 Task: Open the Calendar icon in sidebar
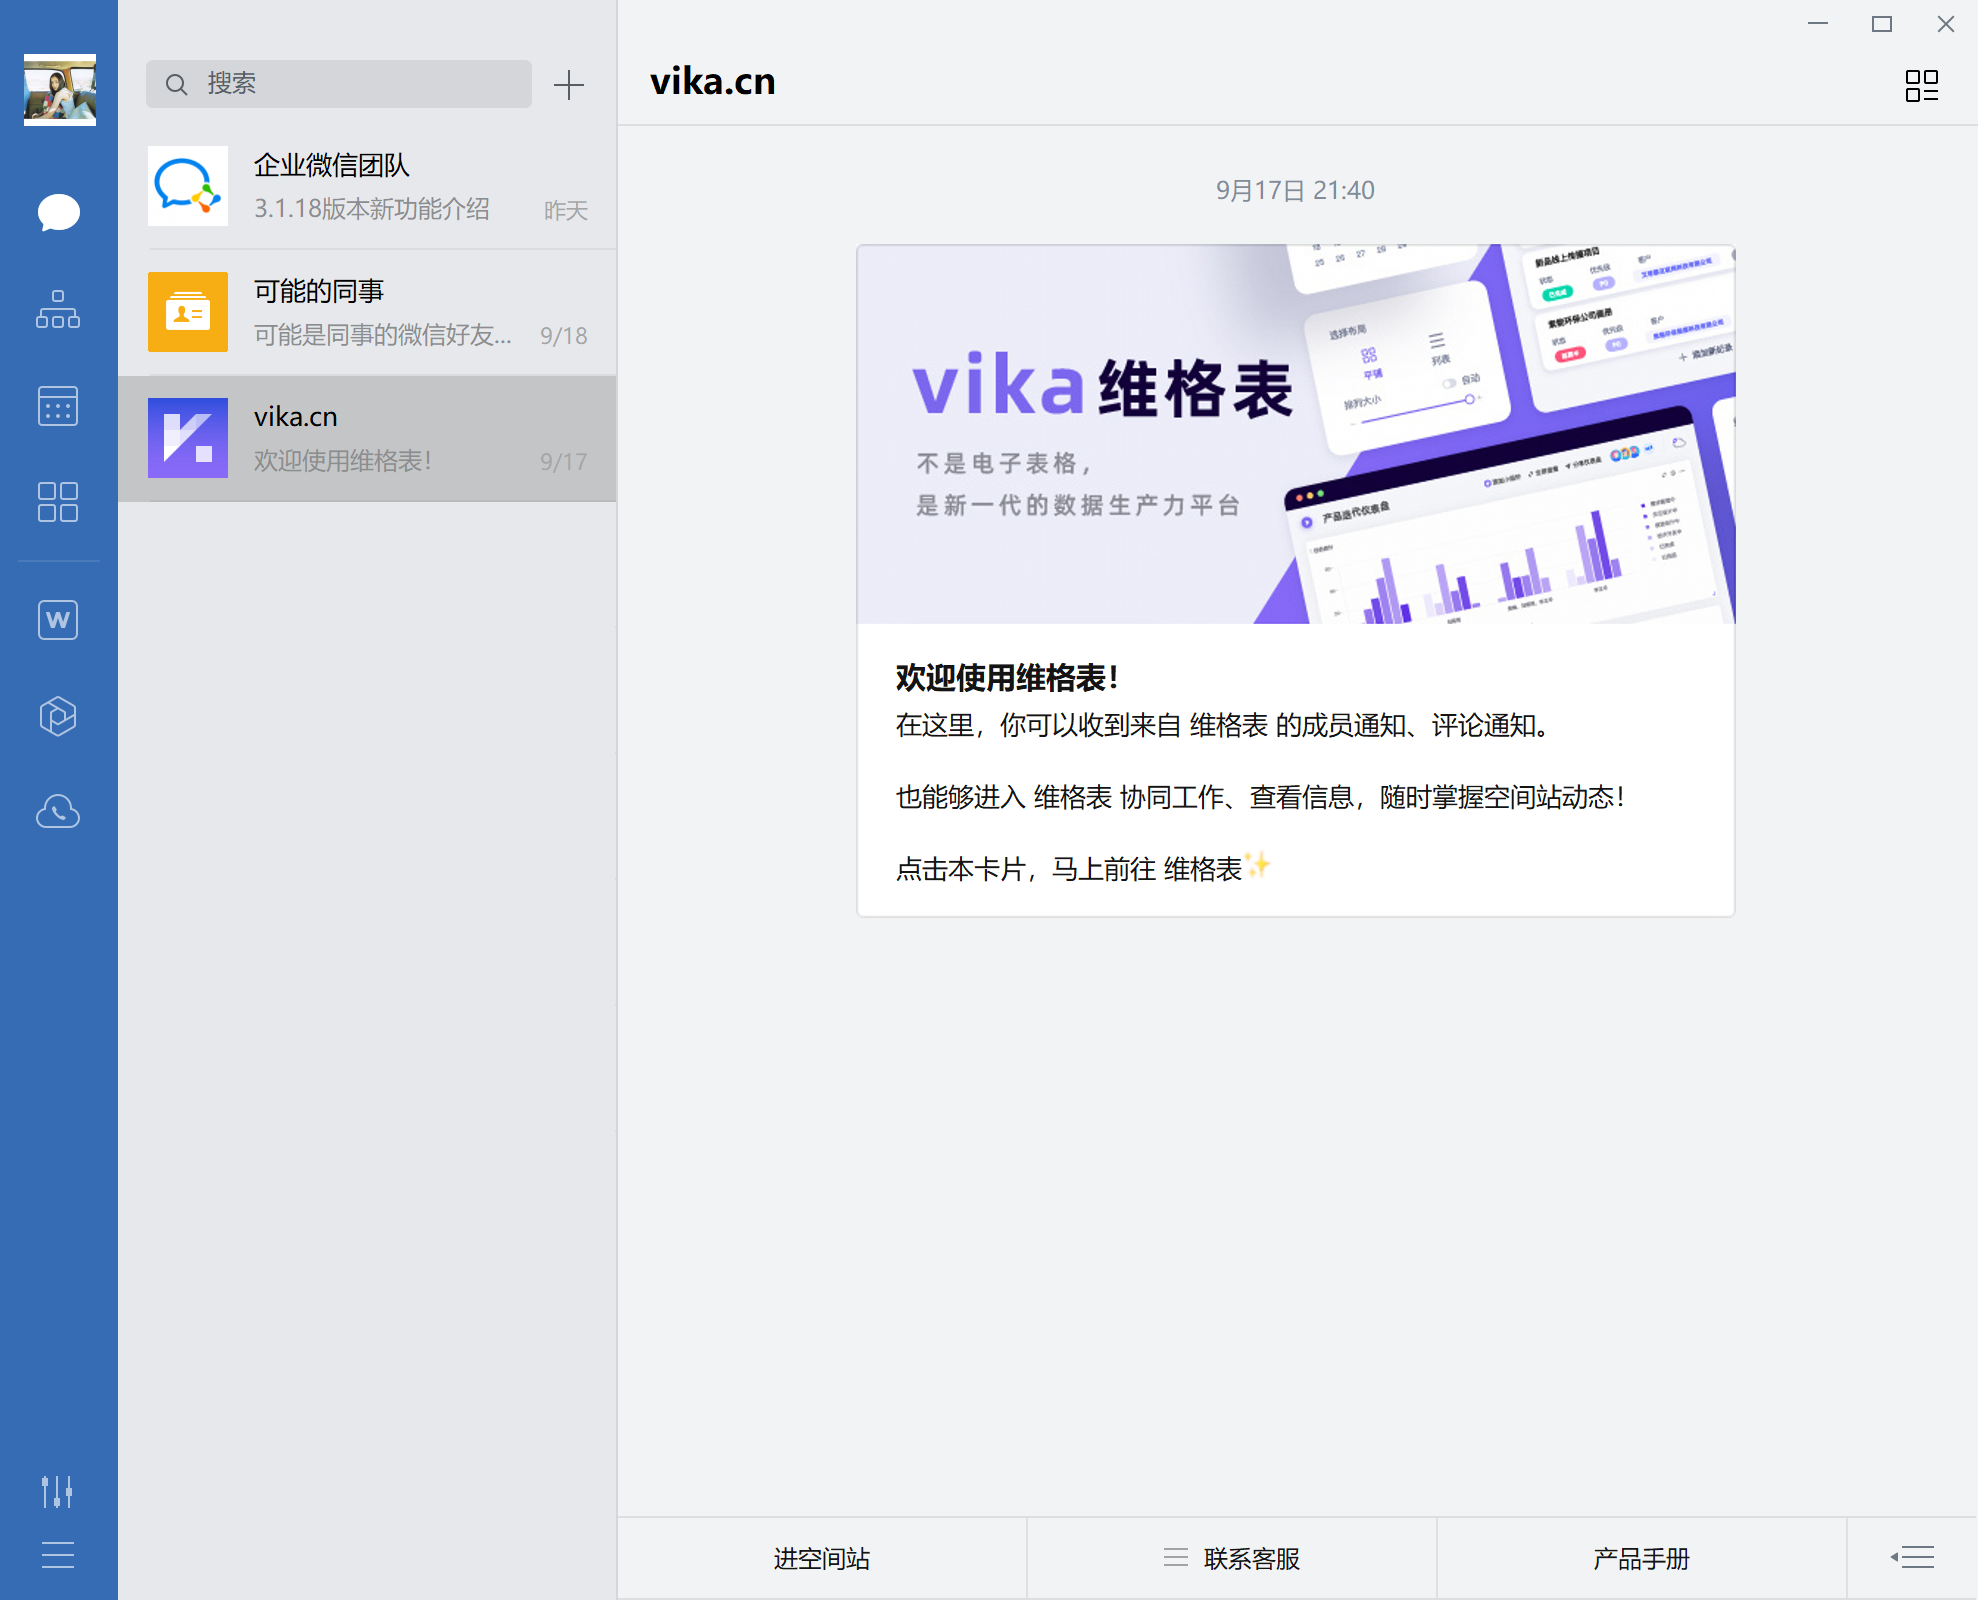58,406
